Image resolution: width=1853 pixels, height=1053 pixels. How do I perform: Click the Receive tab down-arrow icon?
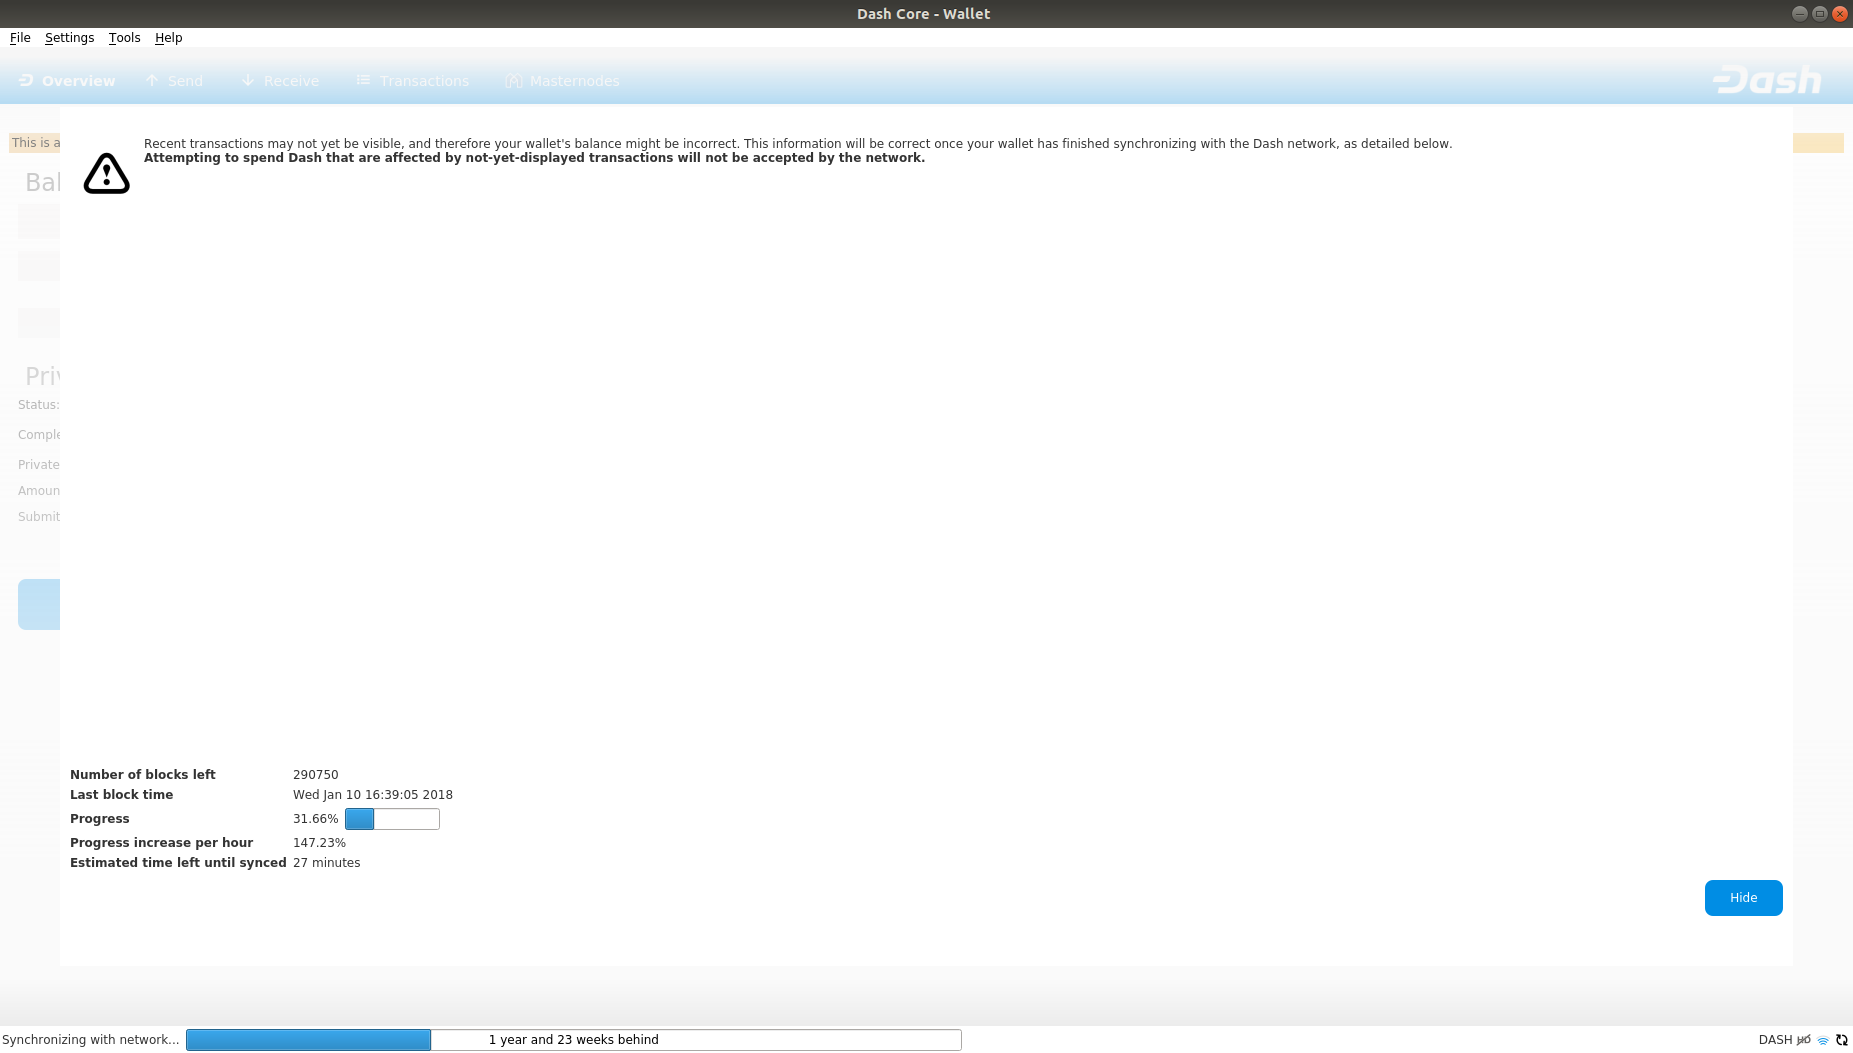[248, 80]
